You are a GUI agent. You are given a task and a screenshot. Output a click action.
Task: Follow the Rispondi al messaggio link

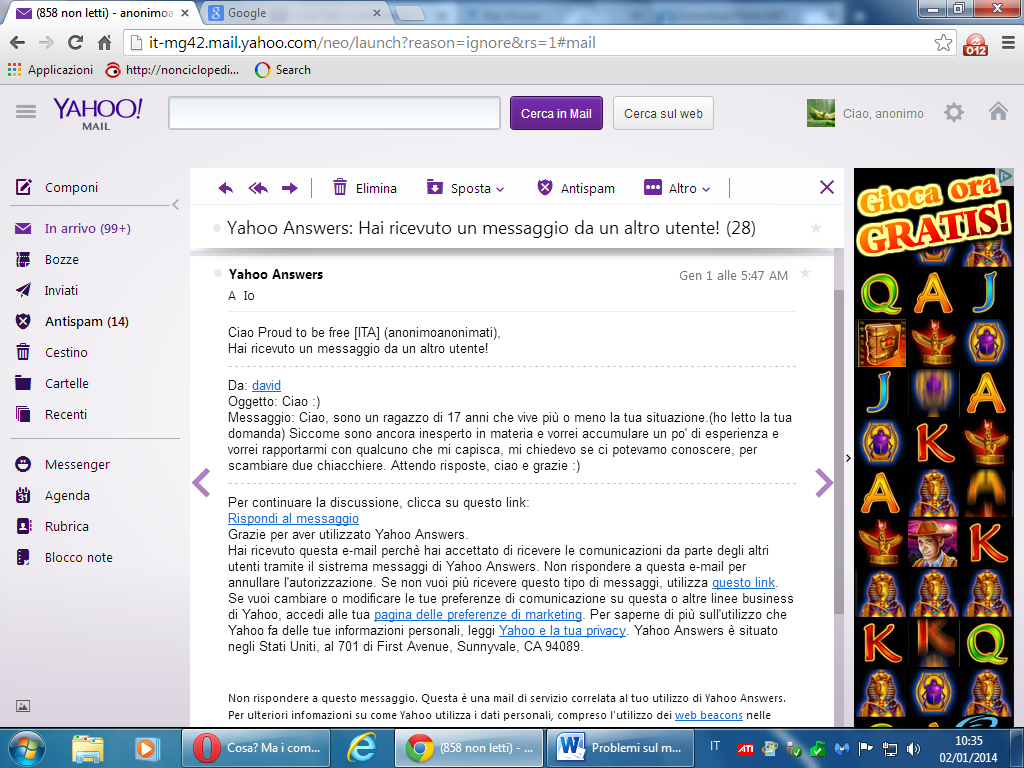(293, 518)
